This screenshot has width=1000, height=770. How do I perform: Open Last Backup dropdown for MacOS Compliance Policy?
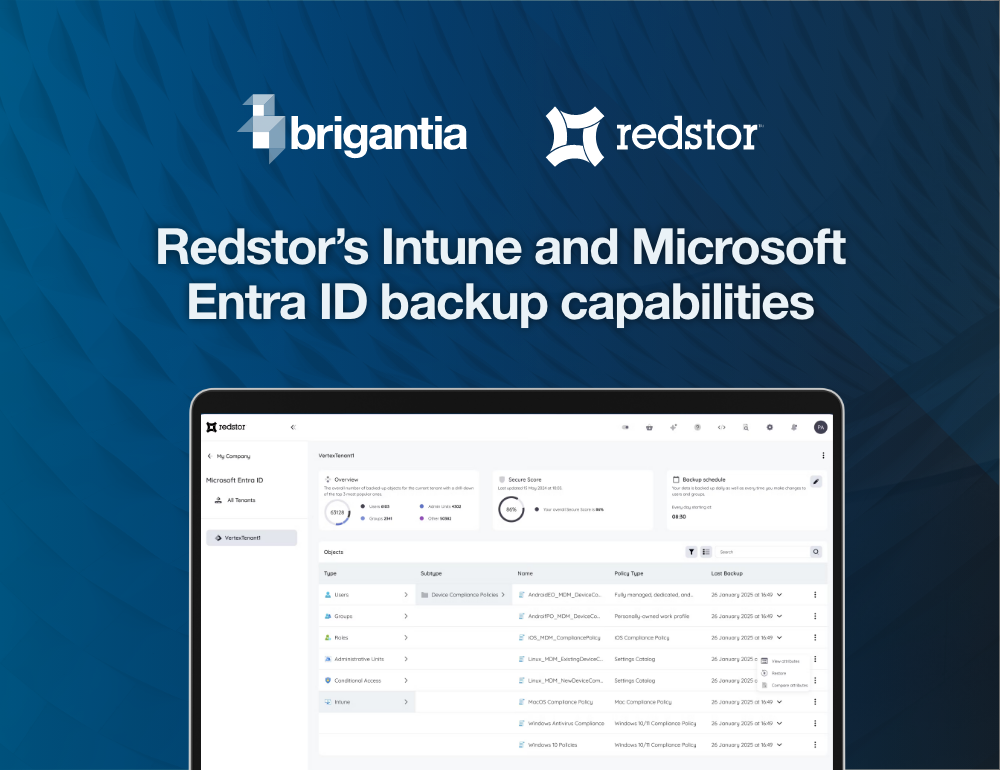779,702
